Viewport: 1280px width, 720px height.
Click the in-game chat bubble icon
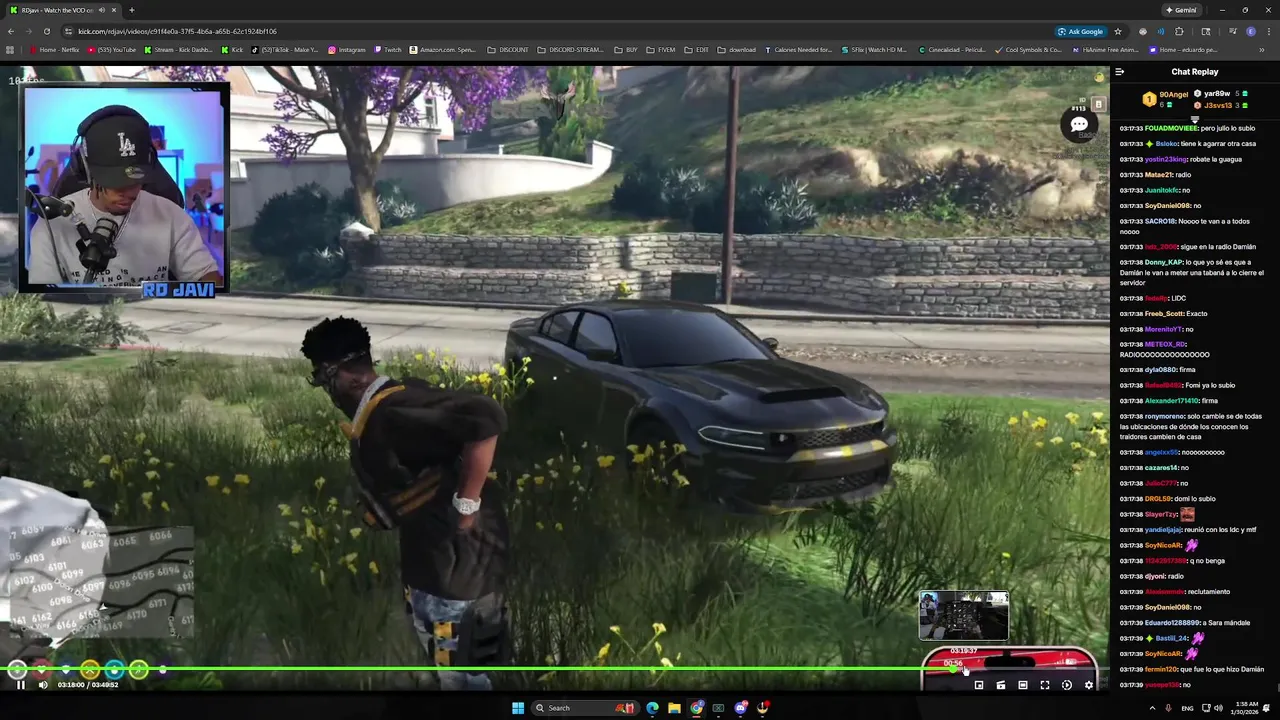pos(1079,125)
